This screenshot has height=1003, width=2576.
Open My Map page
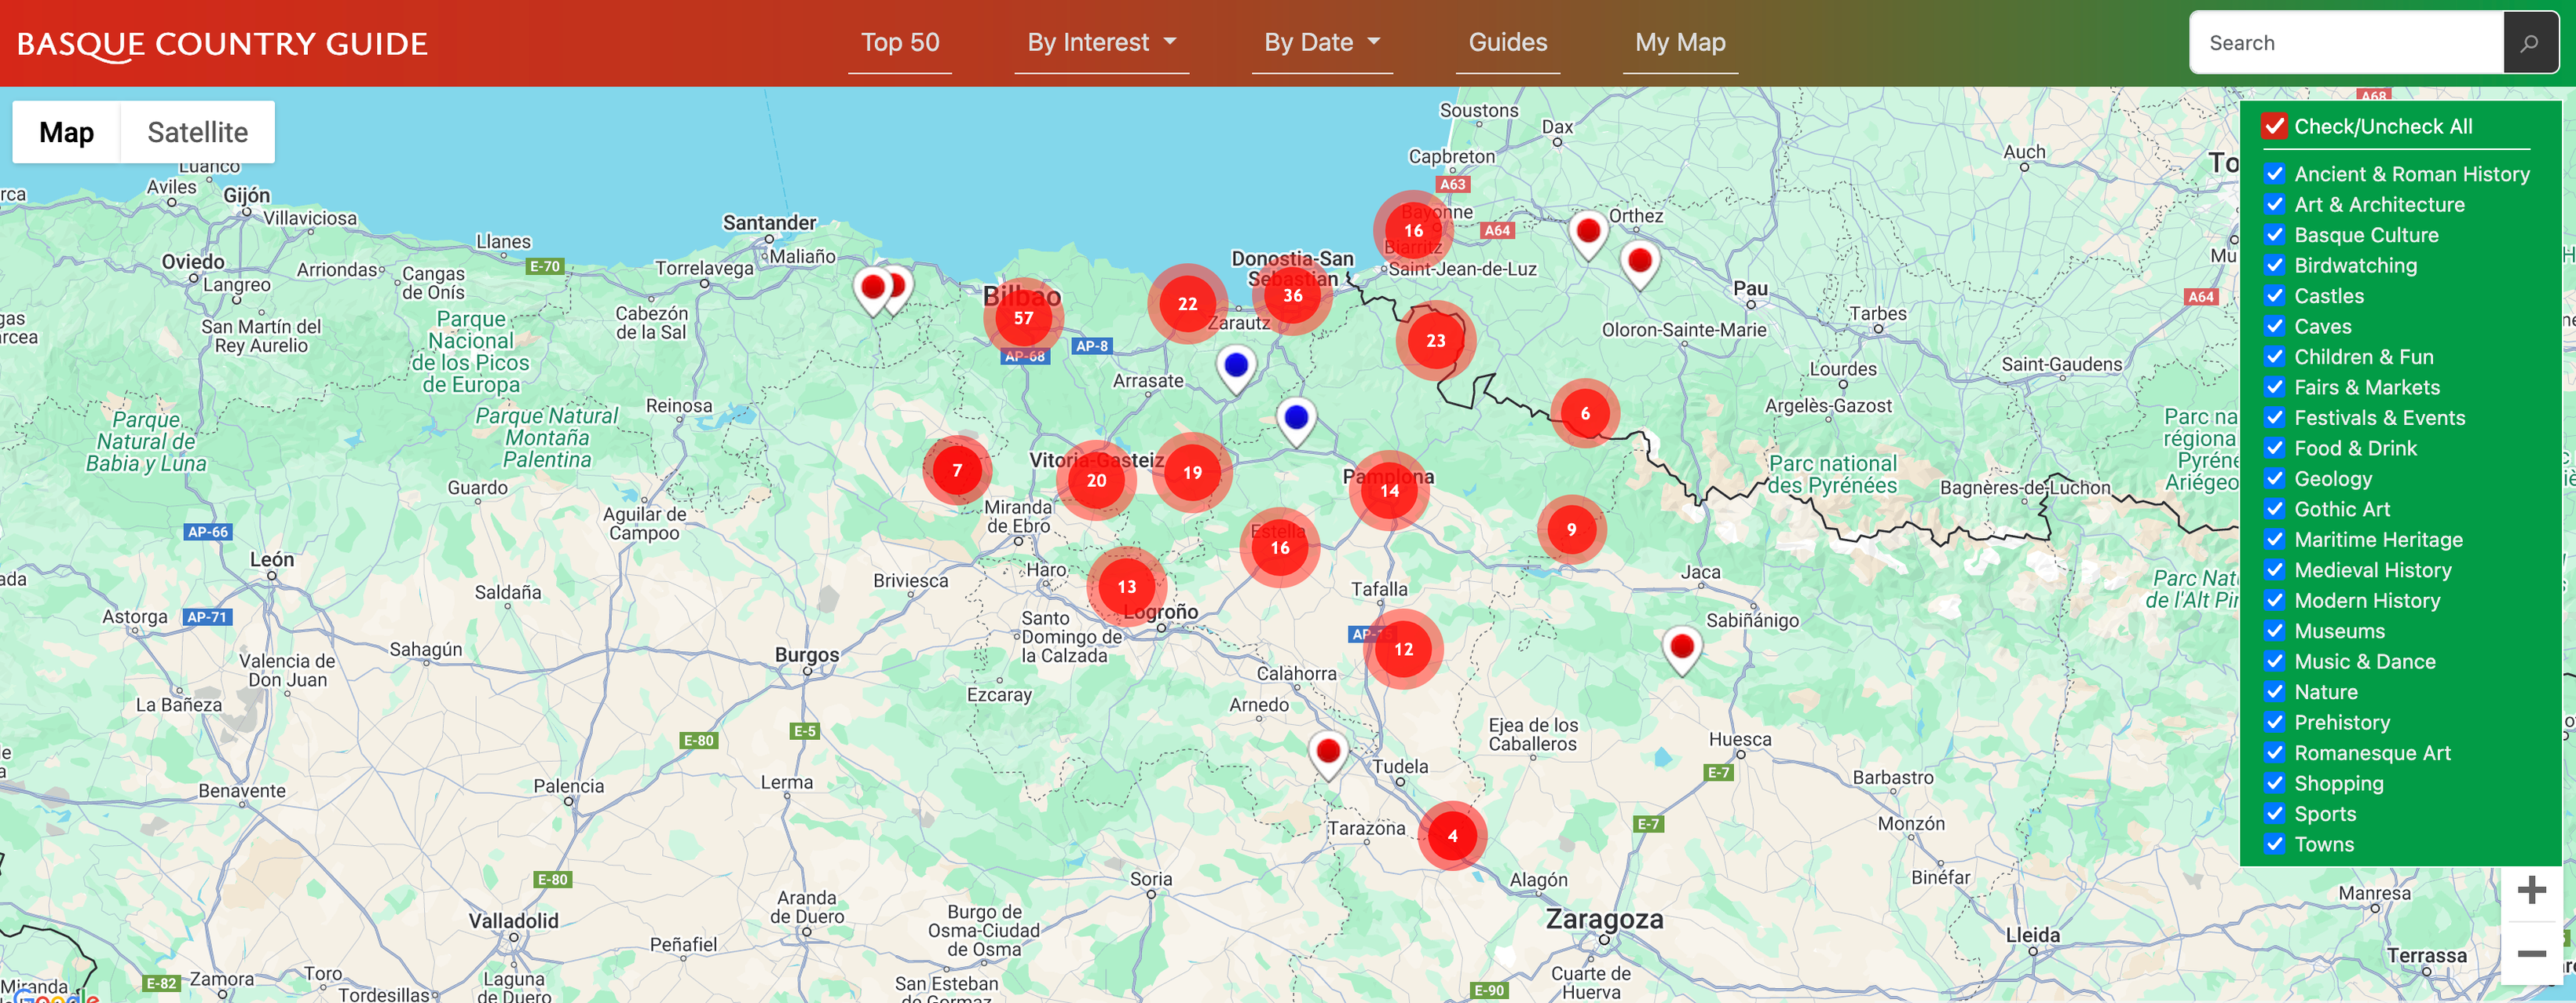1680,43
